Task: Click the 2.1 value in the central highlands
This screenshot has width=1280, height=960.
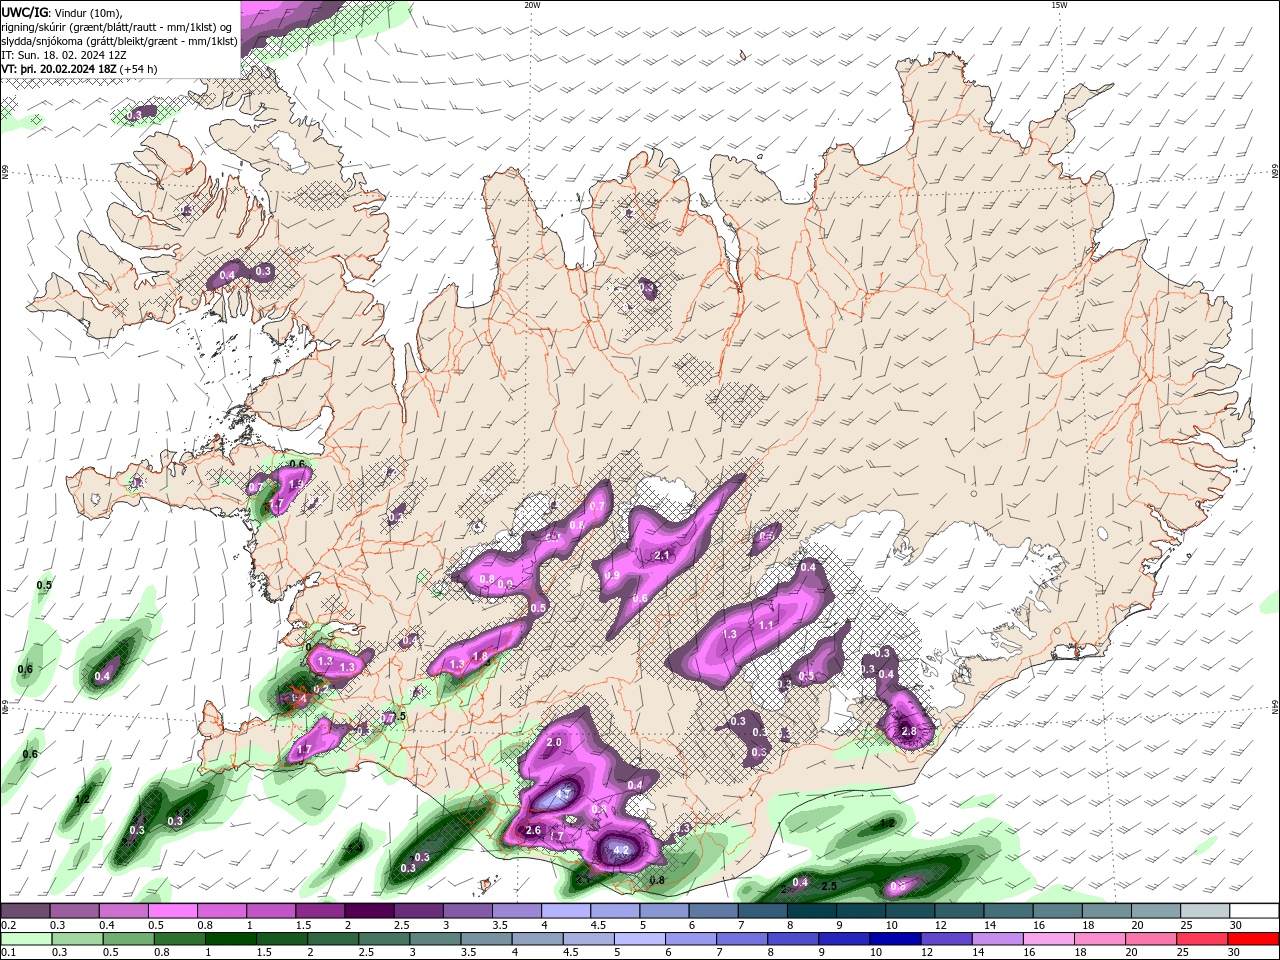Action: pos(662,556)
